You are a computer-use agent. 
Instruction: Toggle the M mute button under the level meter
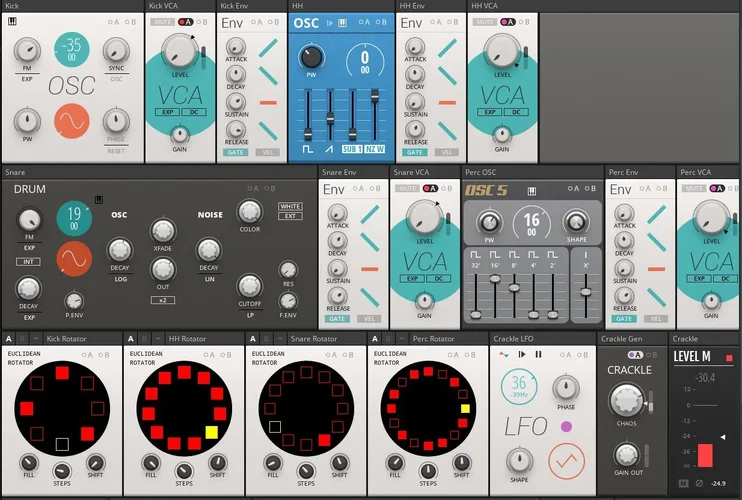(x=683, y=483)
